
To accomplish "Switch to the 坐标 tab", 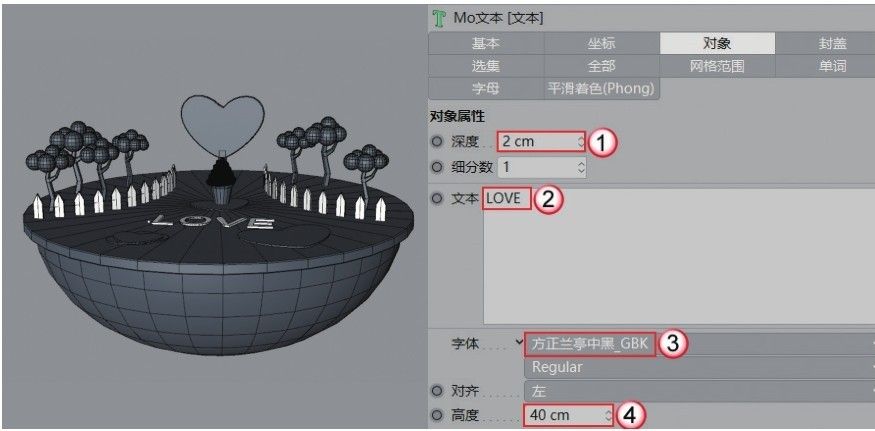I will tap(602, 44).
